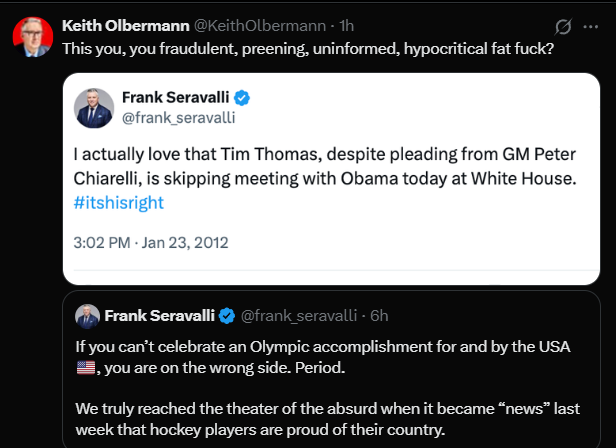Click the 6h timestamp on quoted post

click(x=379, y=316)
